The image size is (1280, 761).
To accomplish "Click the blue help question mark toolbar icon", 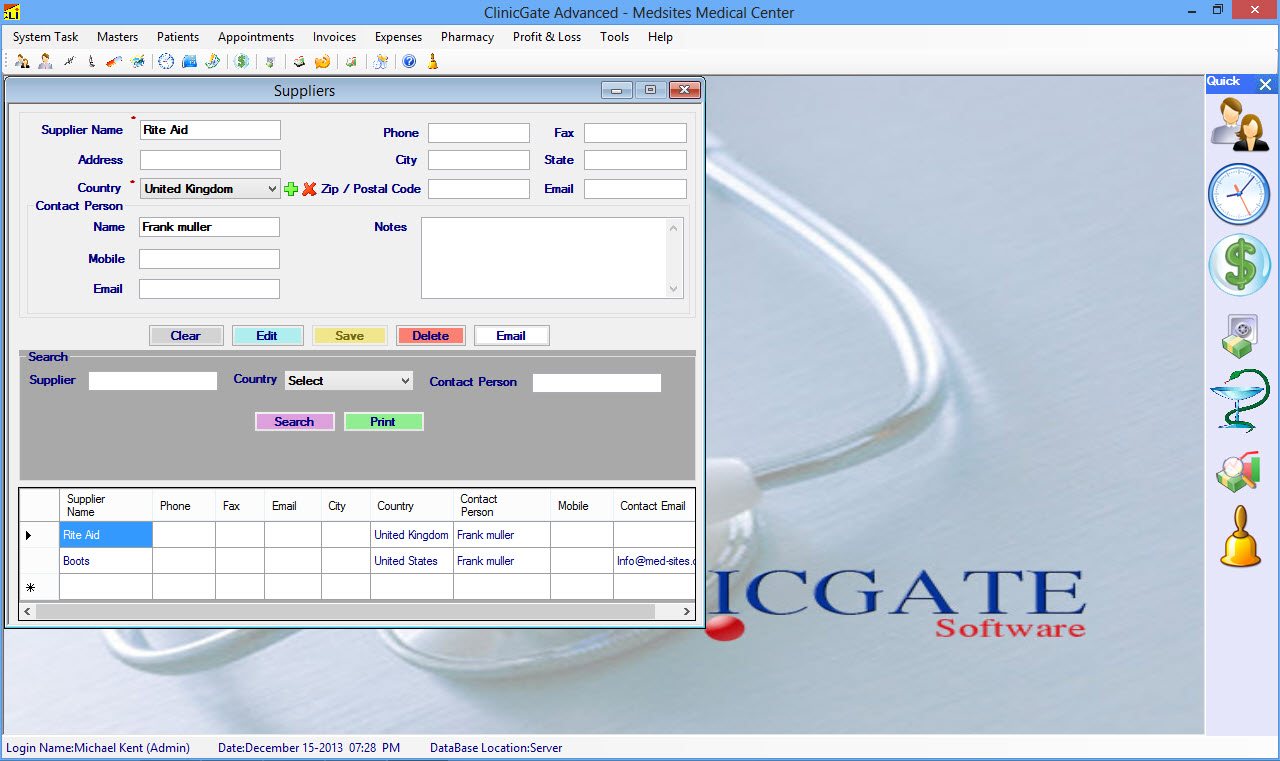I will coord(409,62).
